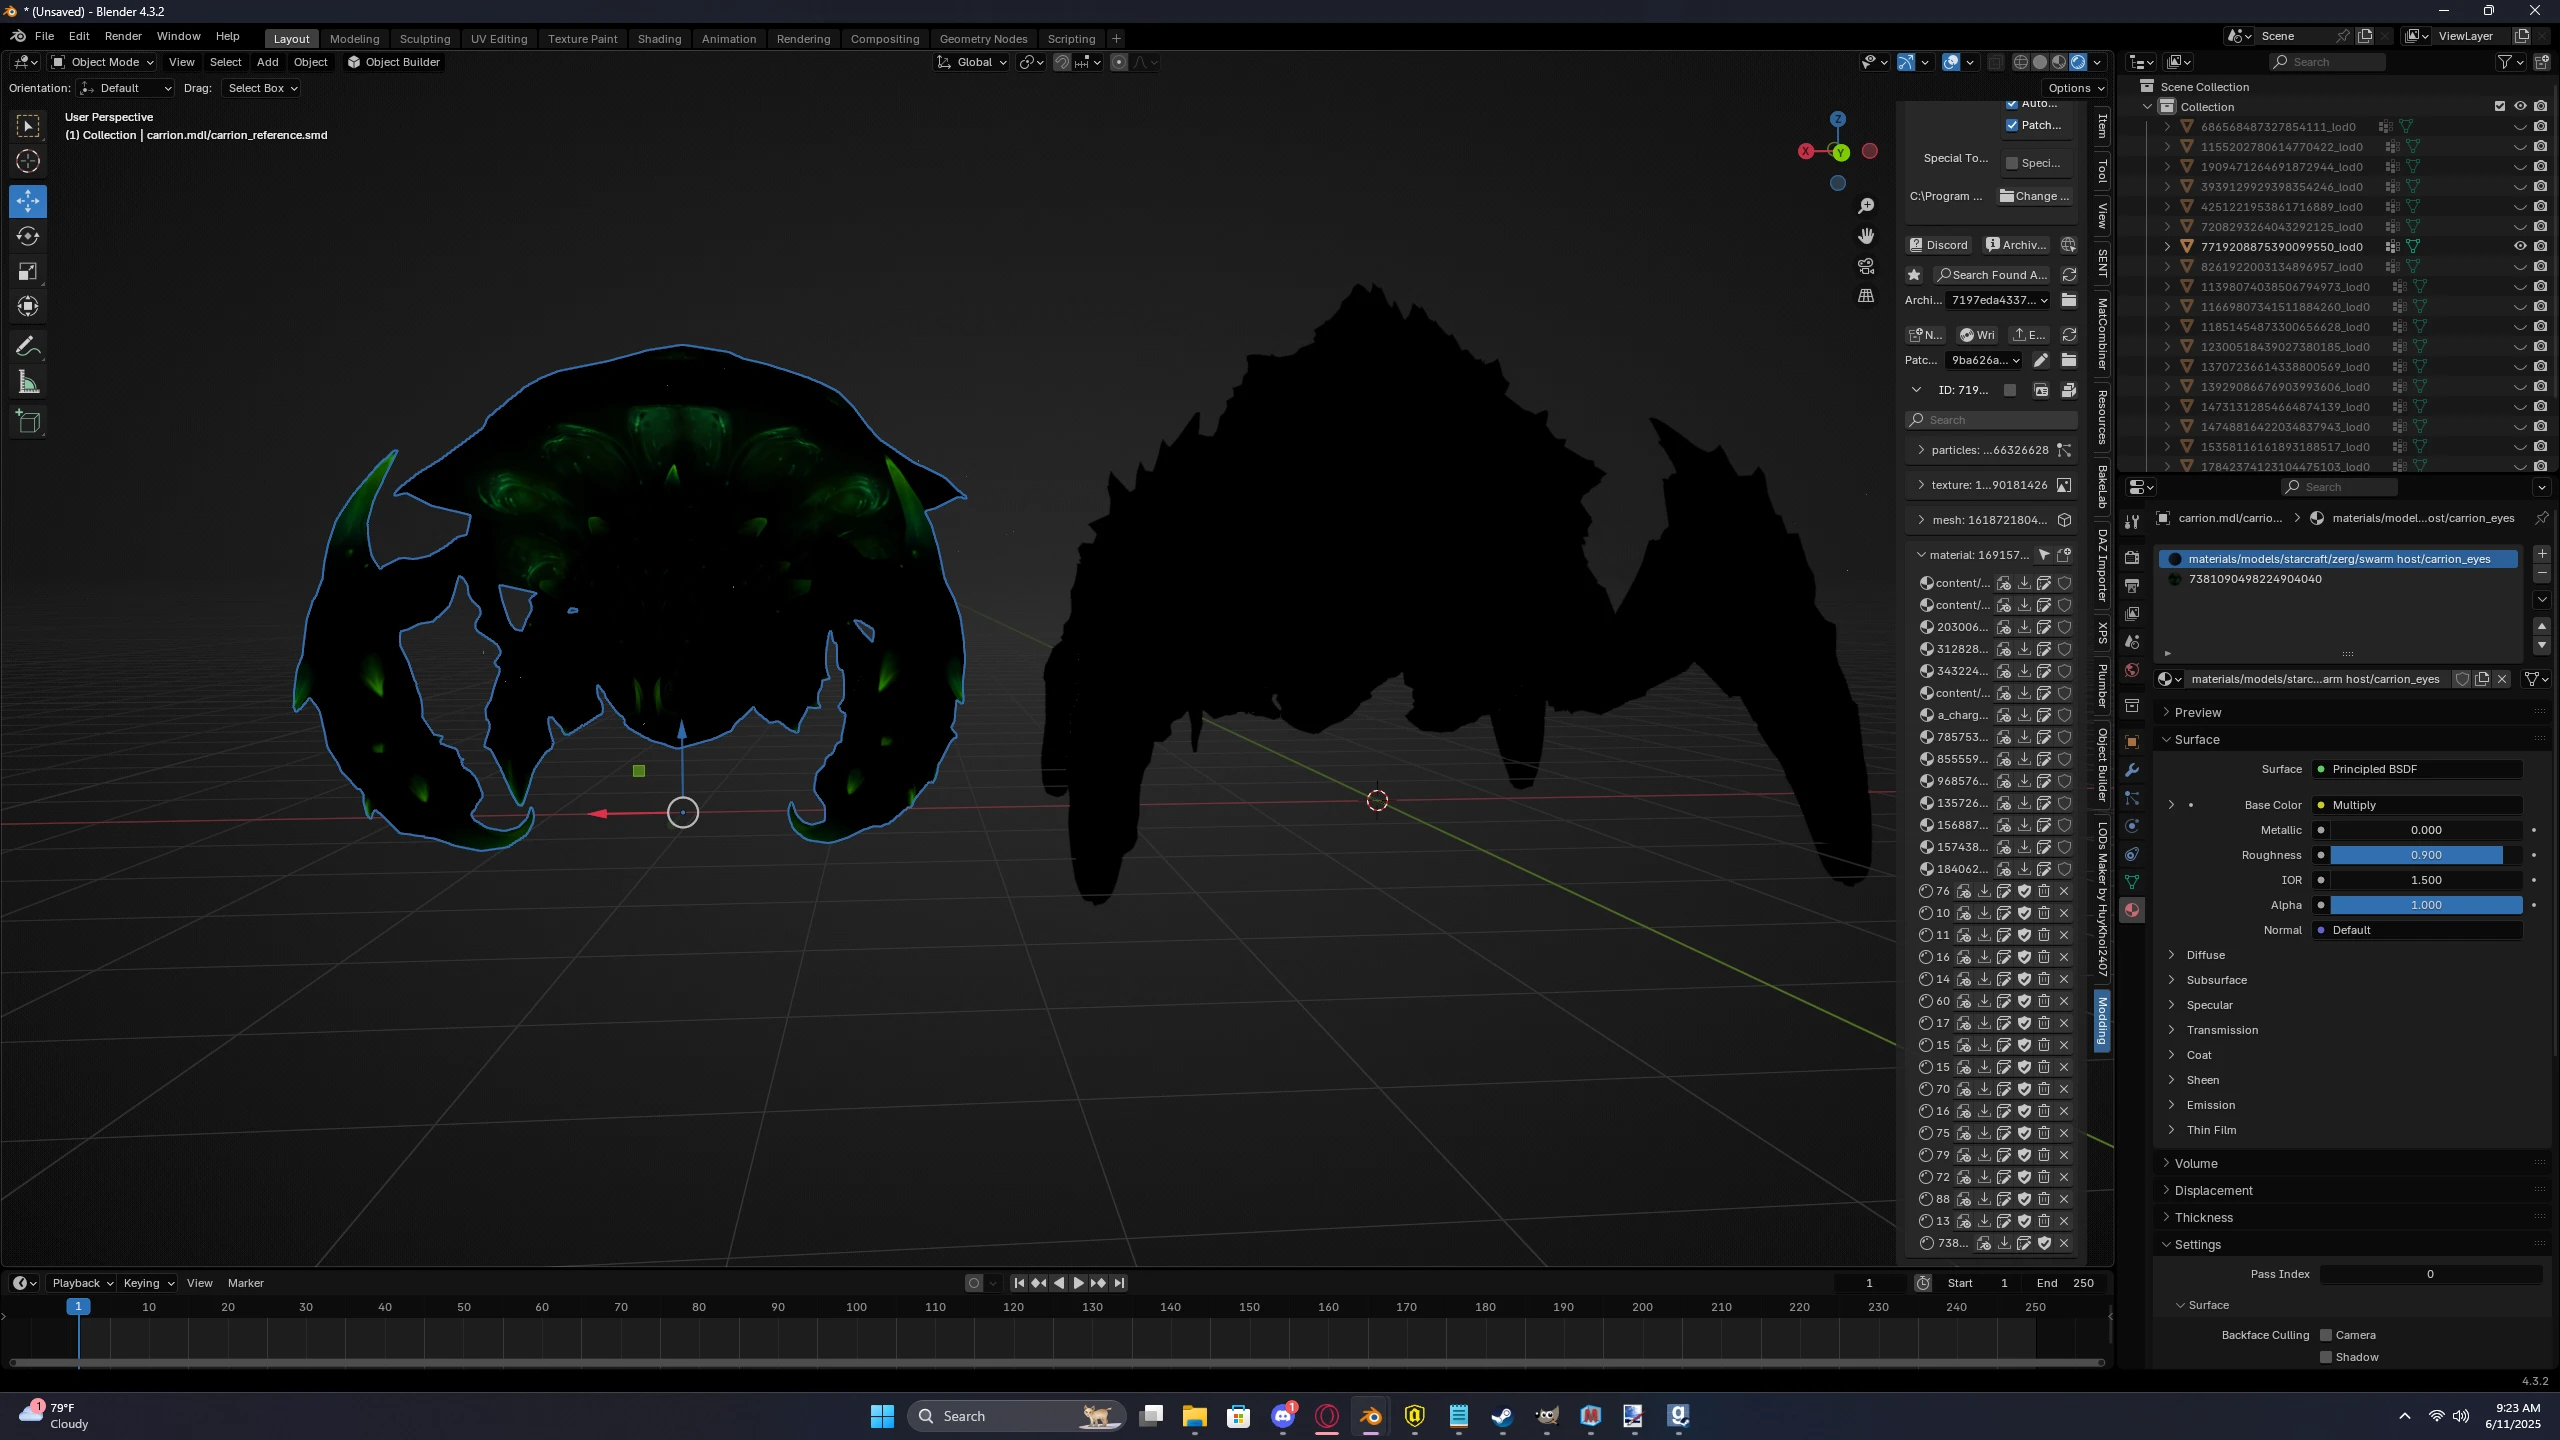Open the Options dropdown in viewport
The width and height of the screenshot is (2560, 1440).
2076,88
